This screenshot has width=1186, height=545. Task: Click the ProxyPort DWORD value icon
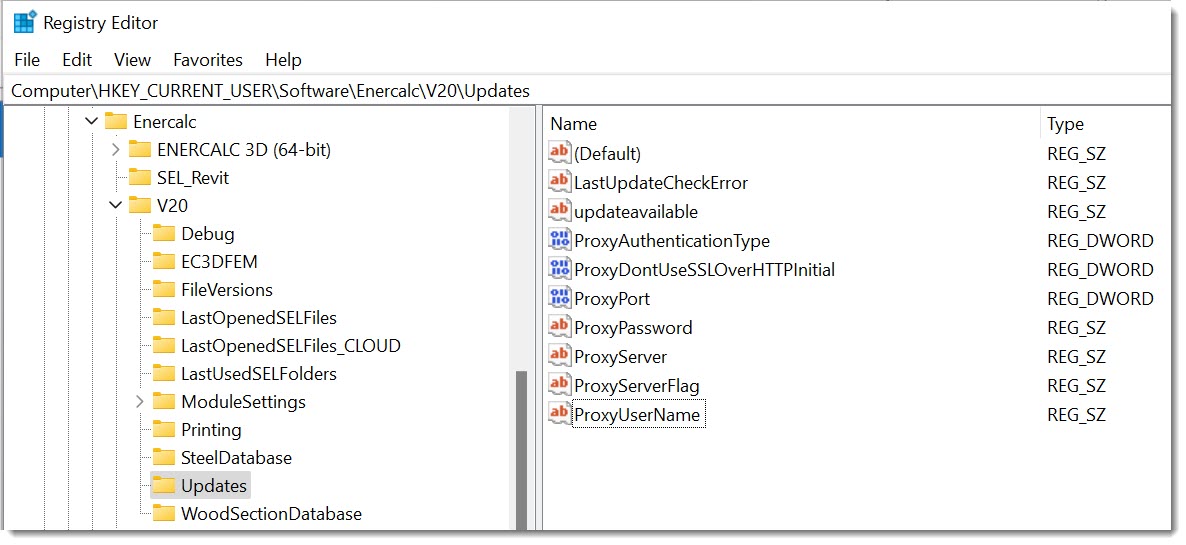559,298
